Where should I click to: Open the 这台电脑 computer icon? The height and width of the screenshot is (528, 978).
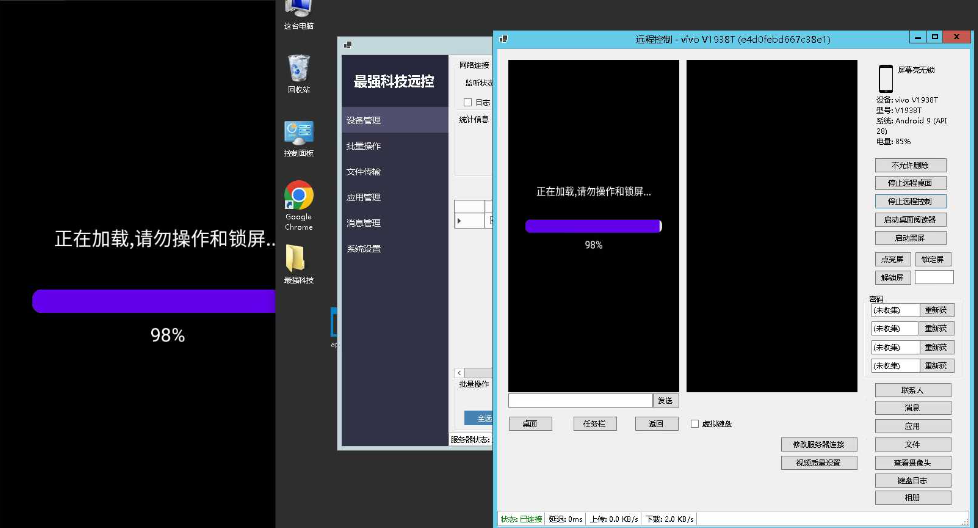pyautogui.click(x=299, y=14)
